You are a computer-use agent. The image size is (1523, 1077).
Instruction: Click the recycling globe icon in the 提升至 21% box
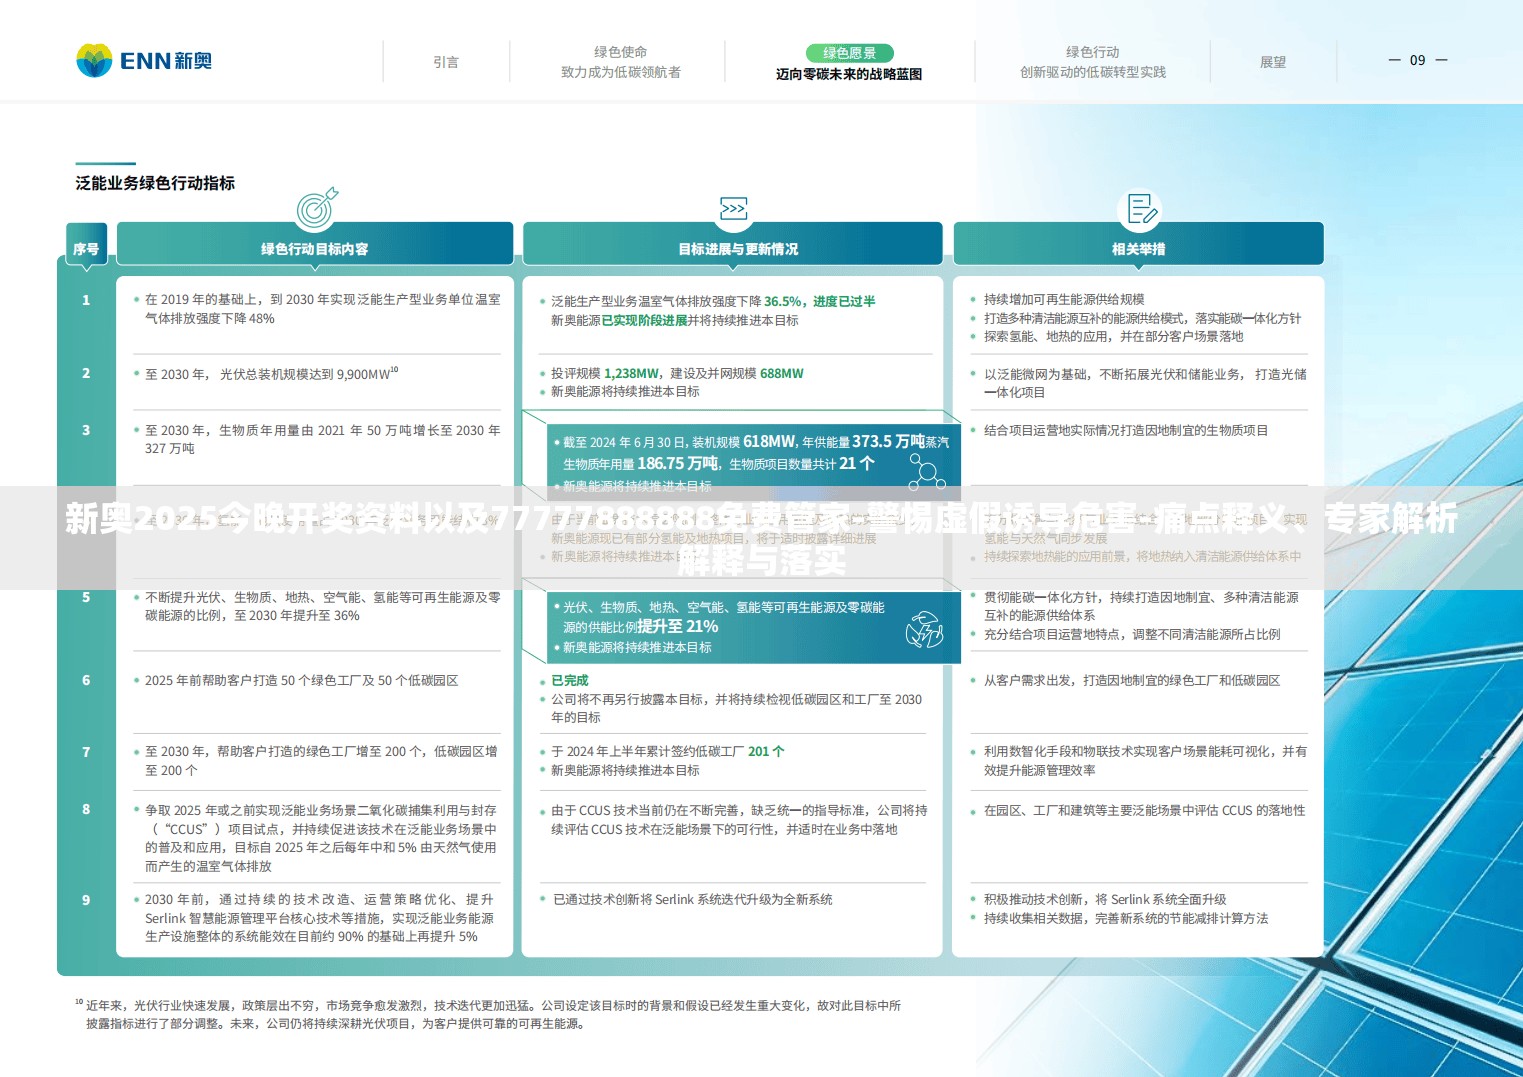(925, 630)
